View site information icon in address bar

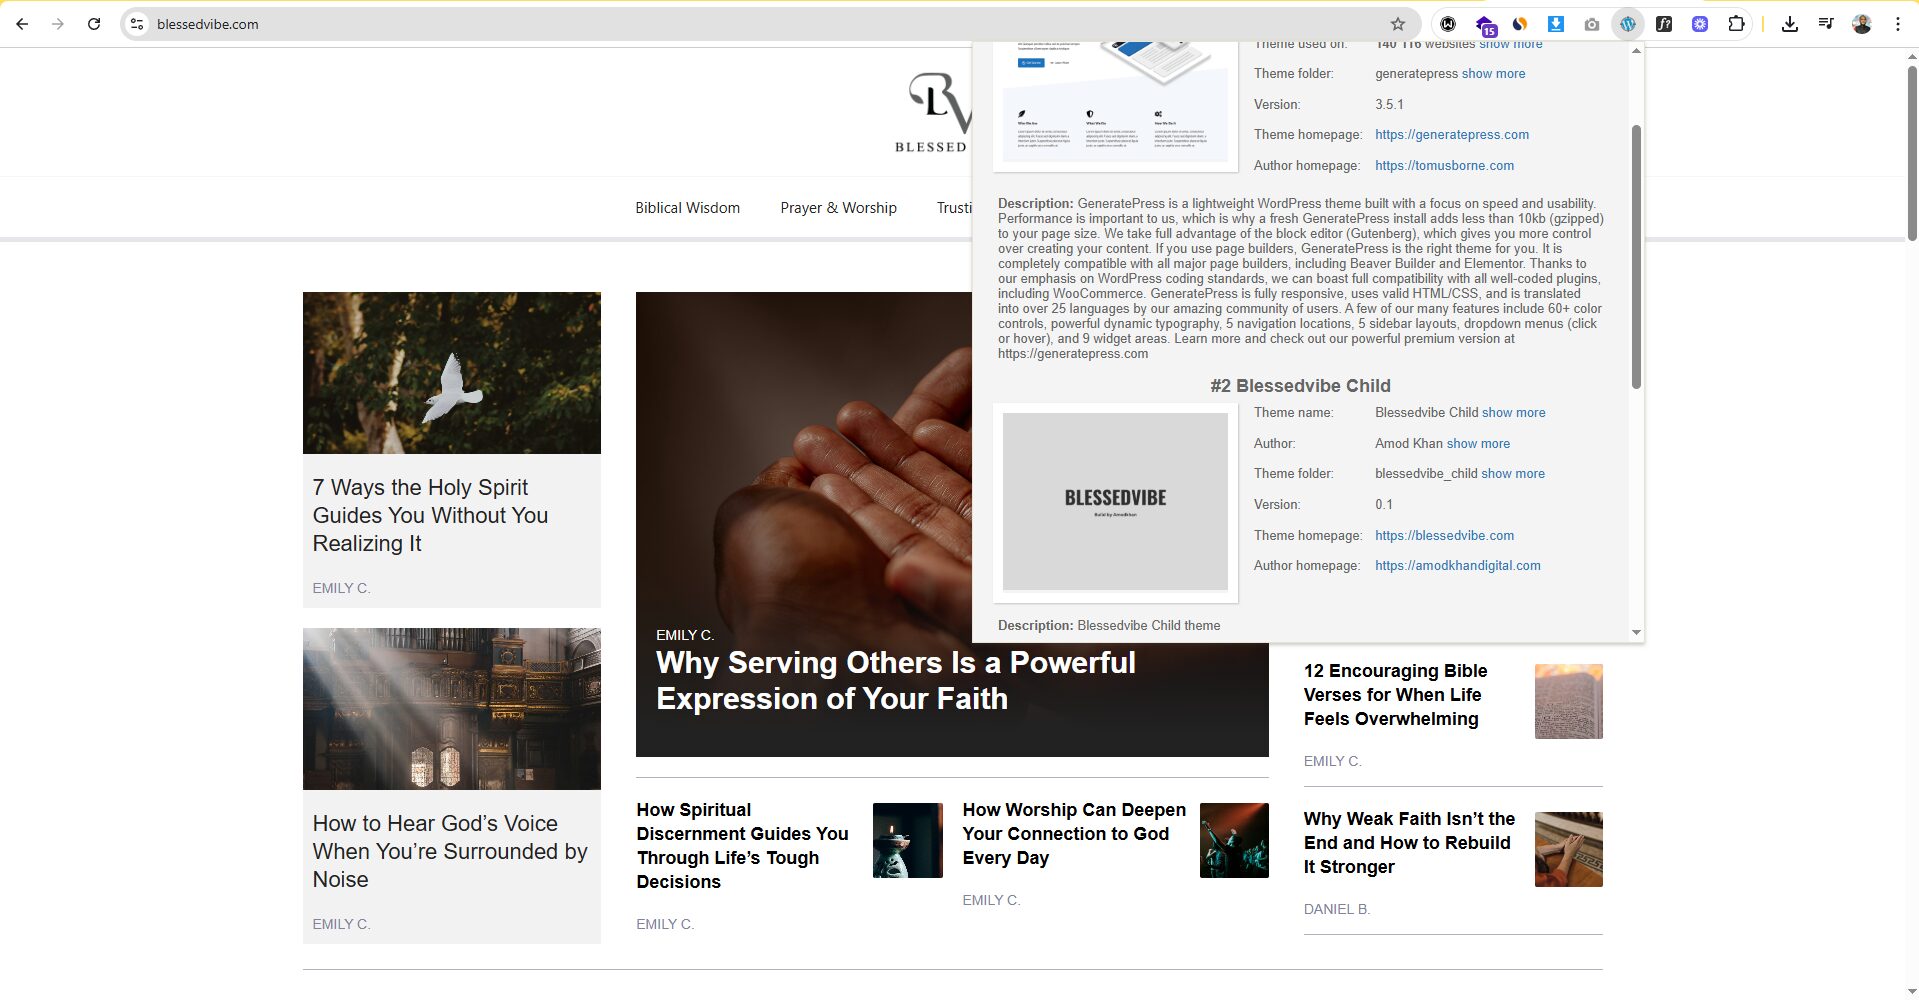tap(138, 24)
